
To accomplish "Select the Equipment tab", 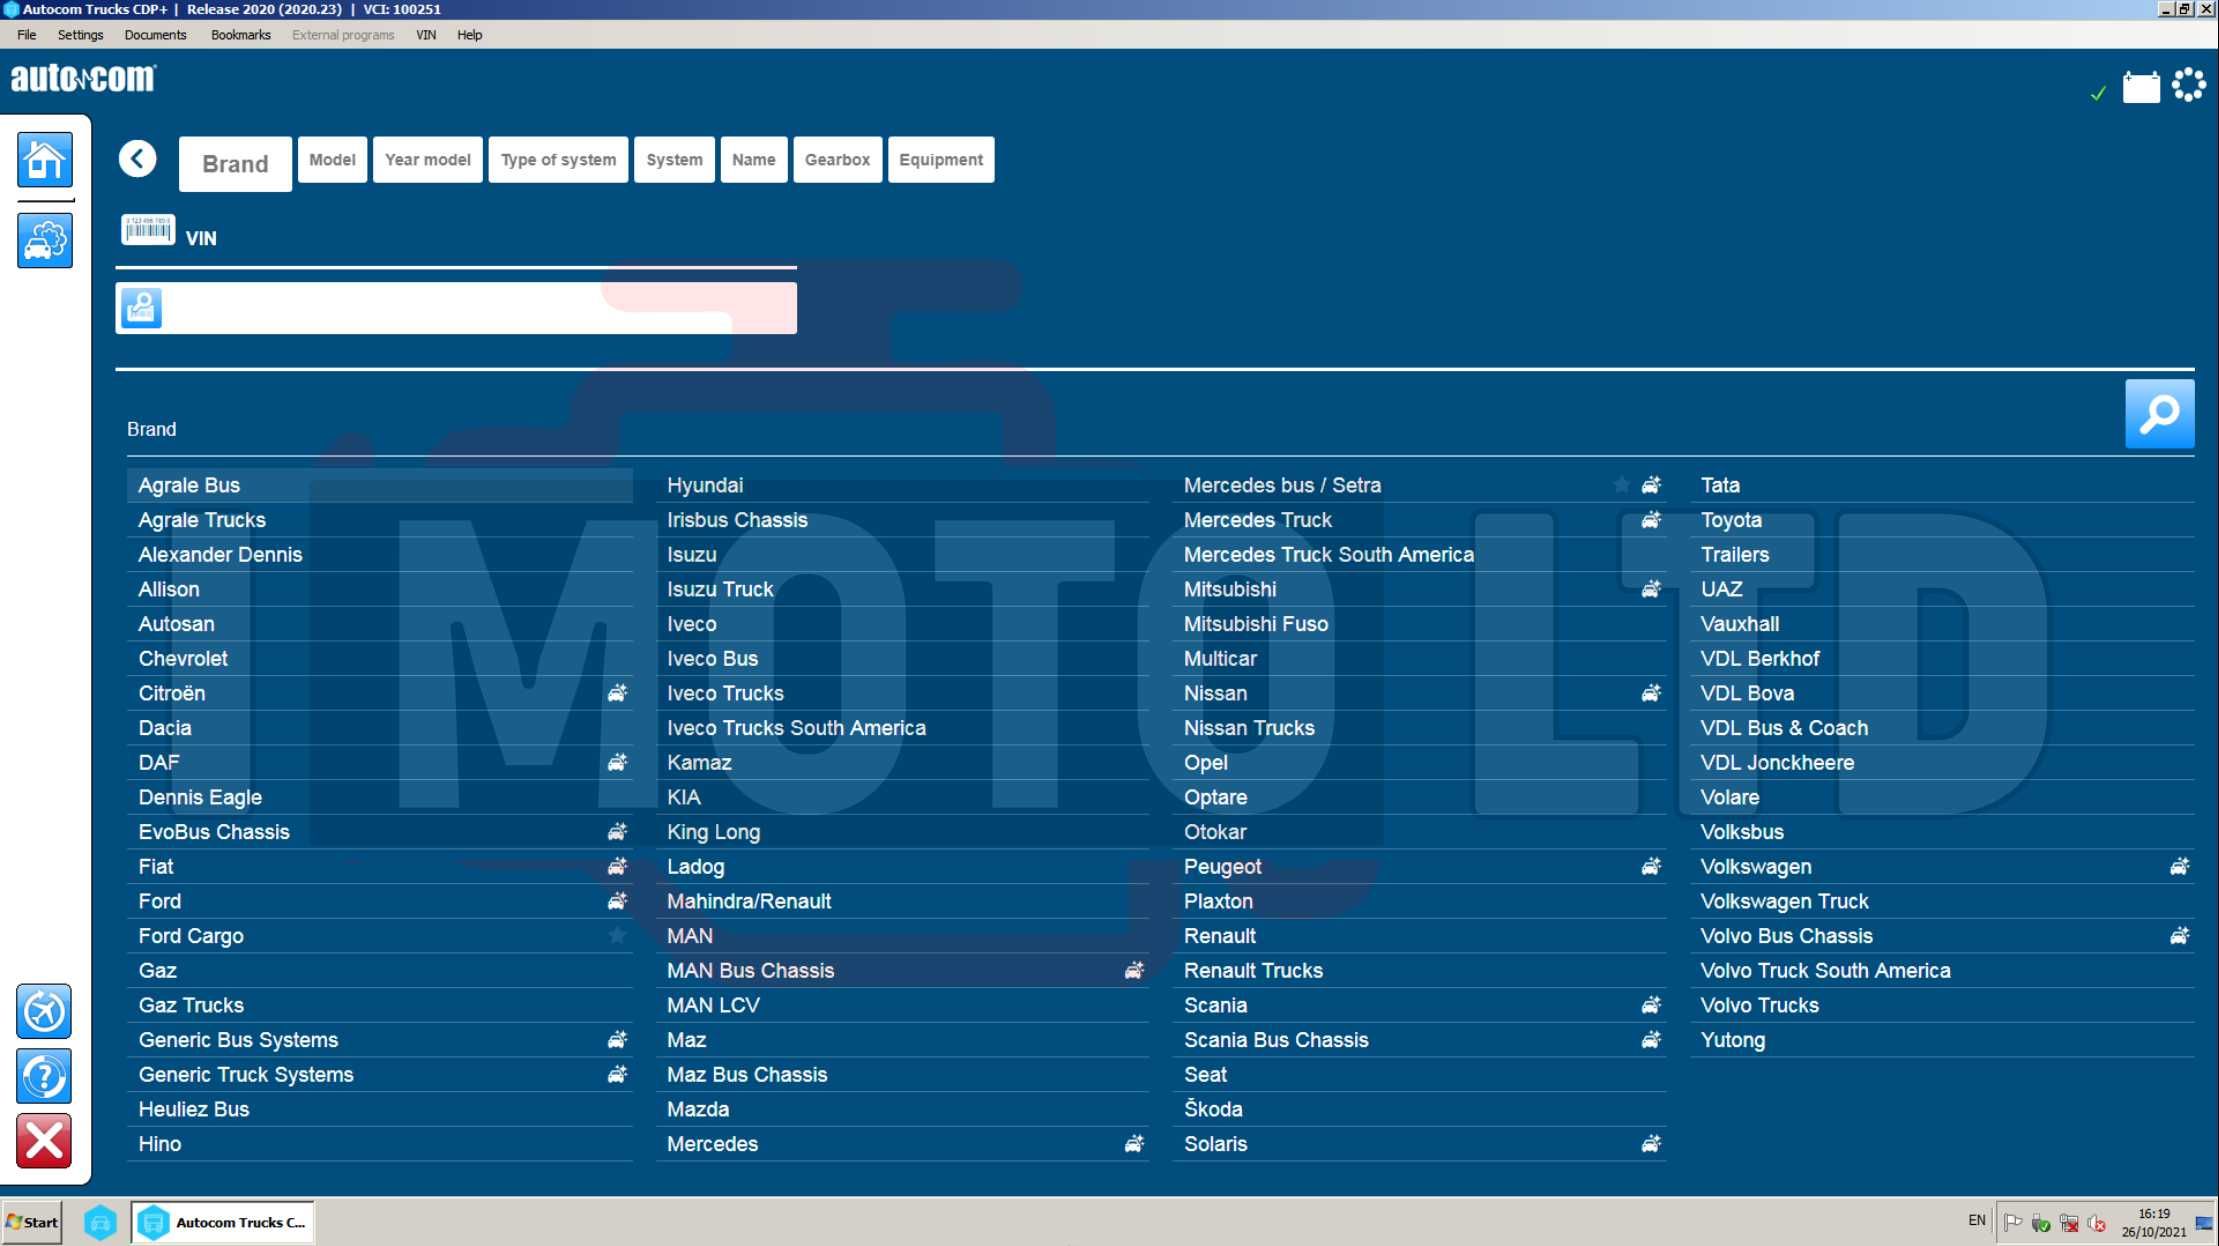I will [941, 160].
